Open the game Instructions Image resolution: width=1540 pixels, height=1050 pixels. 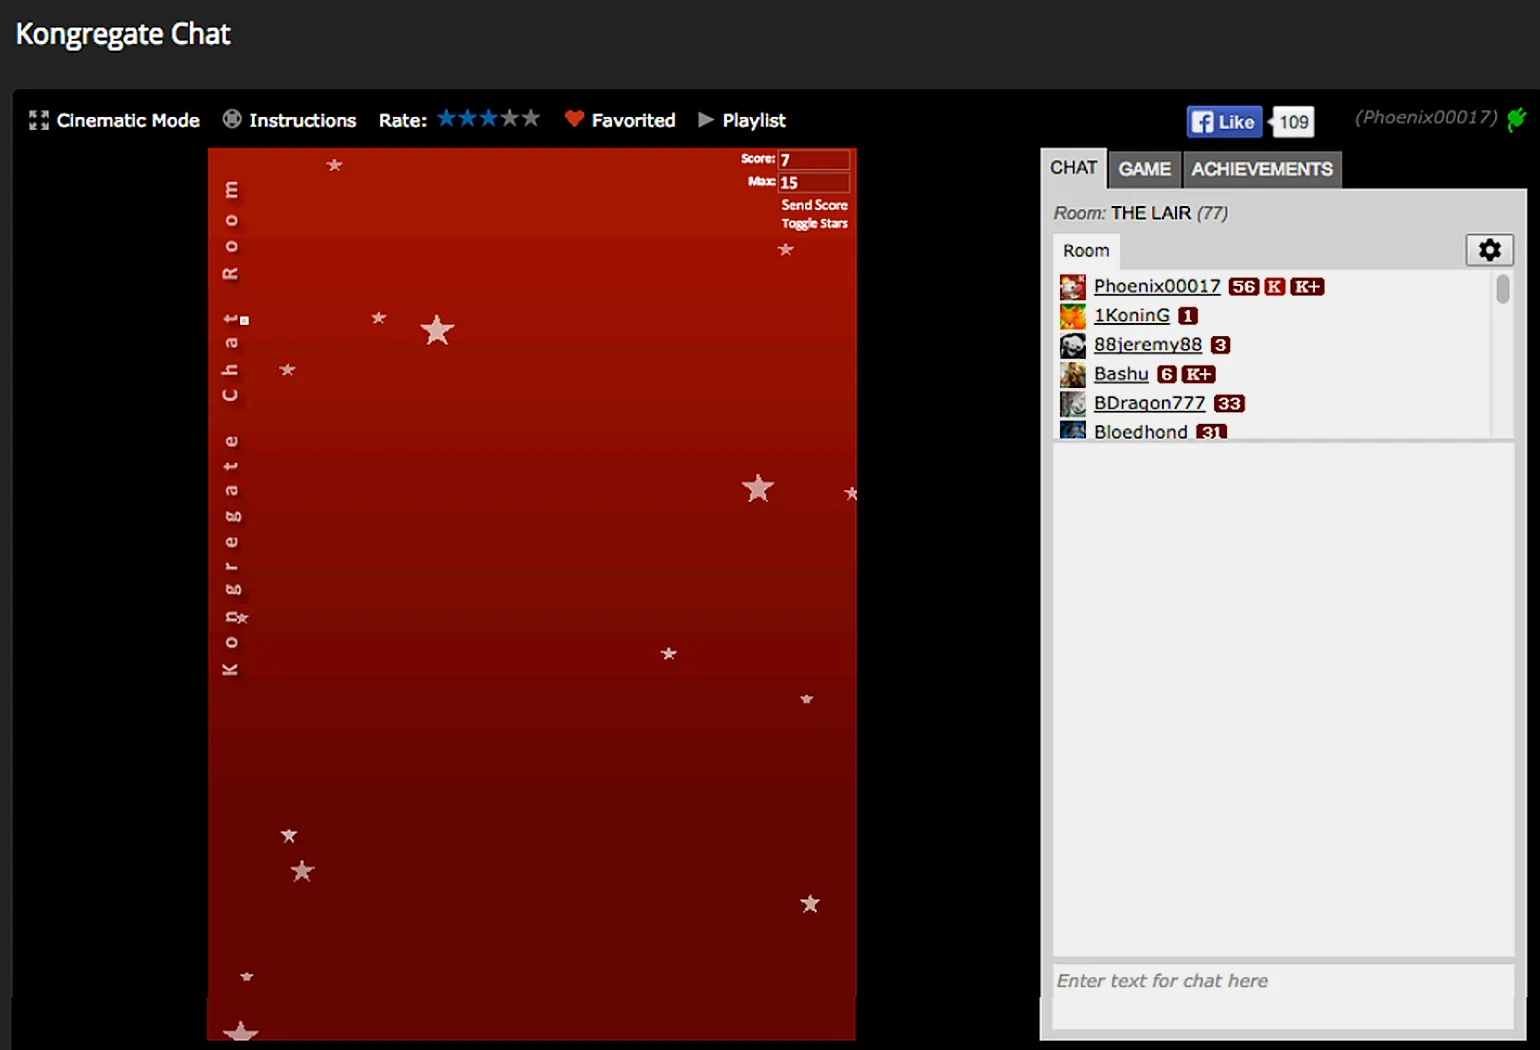coord(289,120)
